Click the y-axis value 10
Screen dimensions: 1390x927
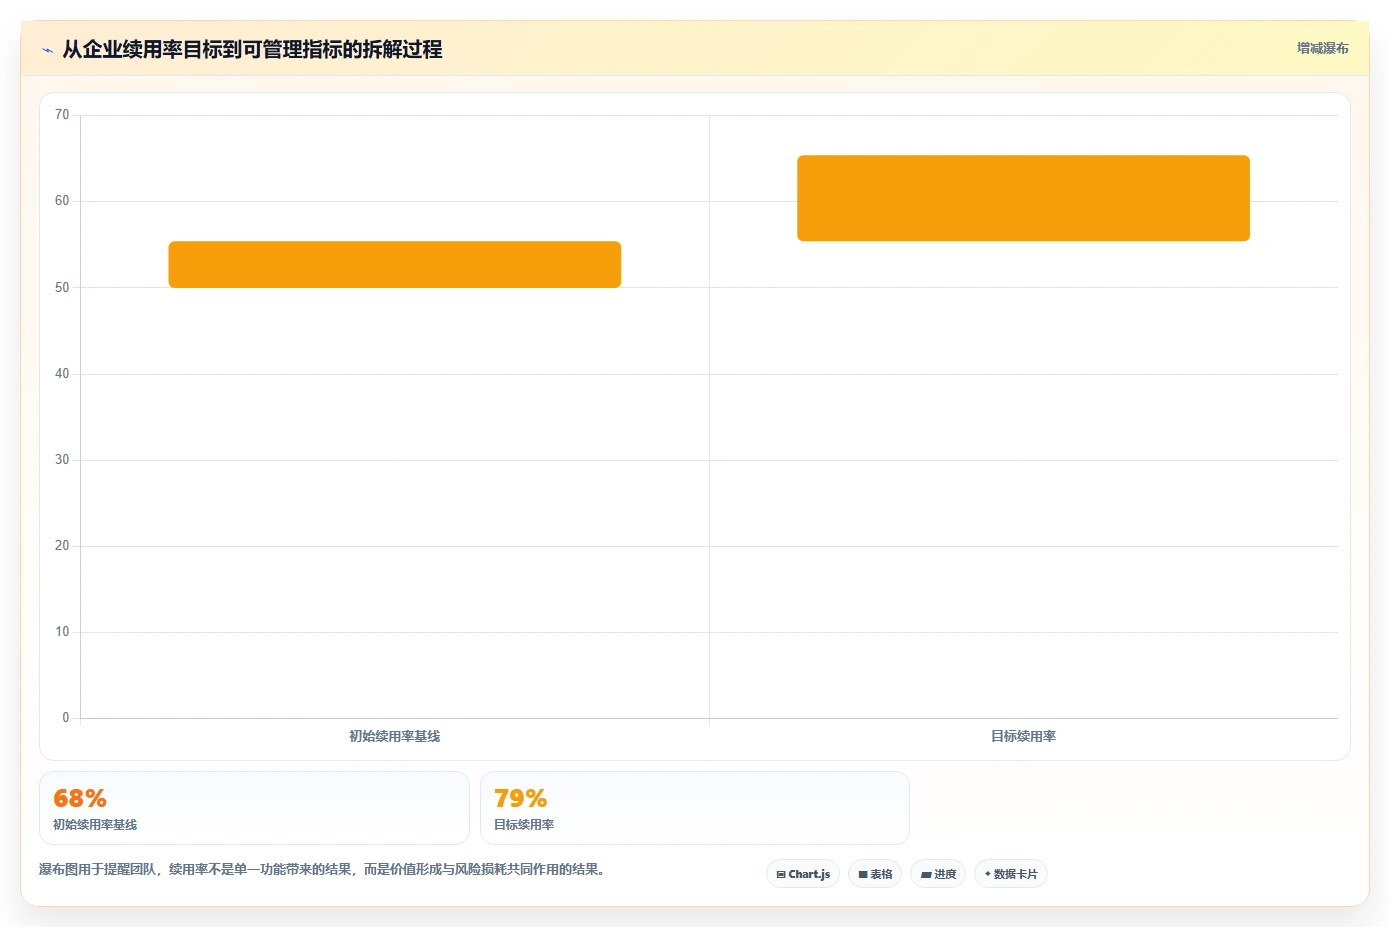coord(62,632)
